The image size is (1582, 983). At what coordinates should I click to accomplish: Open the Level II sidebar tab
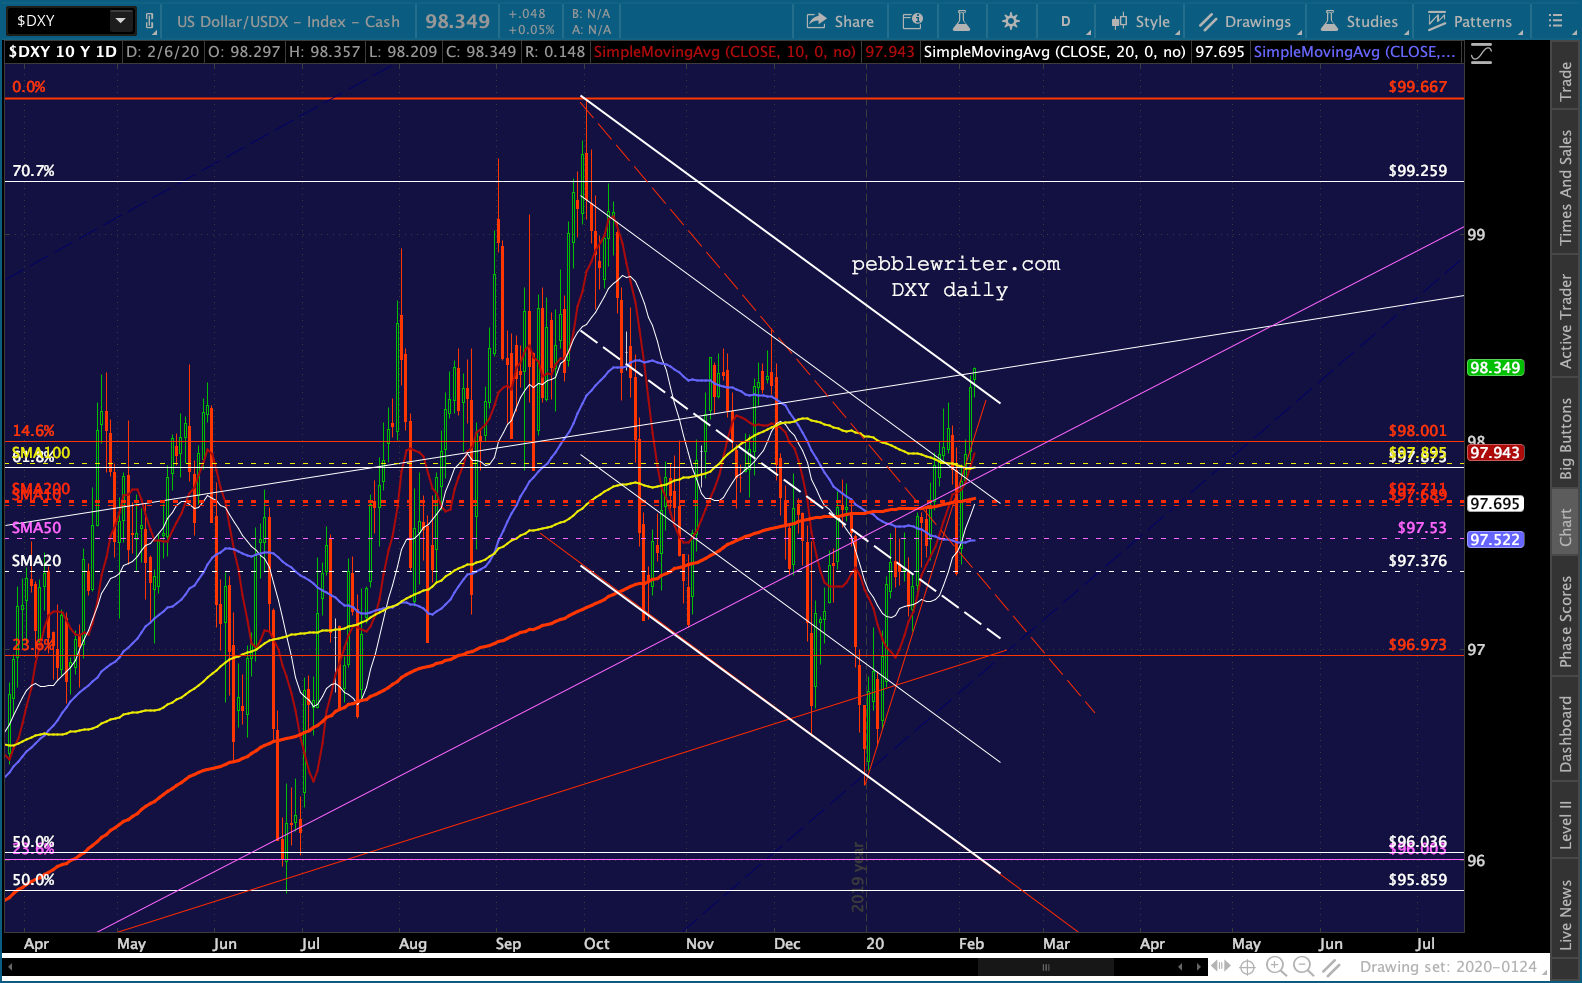[1566, 825]
